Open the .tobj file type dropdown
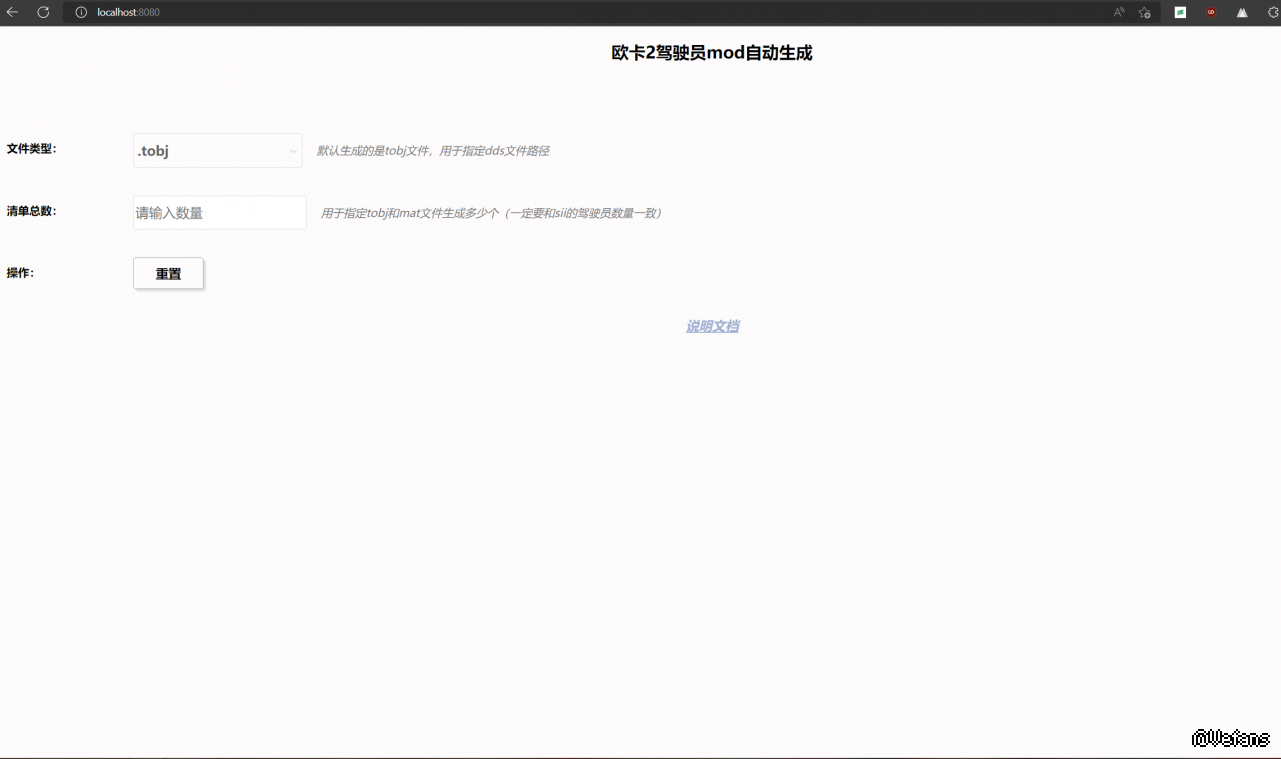This screenshot has width=1281, height=759. 217,151
